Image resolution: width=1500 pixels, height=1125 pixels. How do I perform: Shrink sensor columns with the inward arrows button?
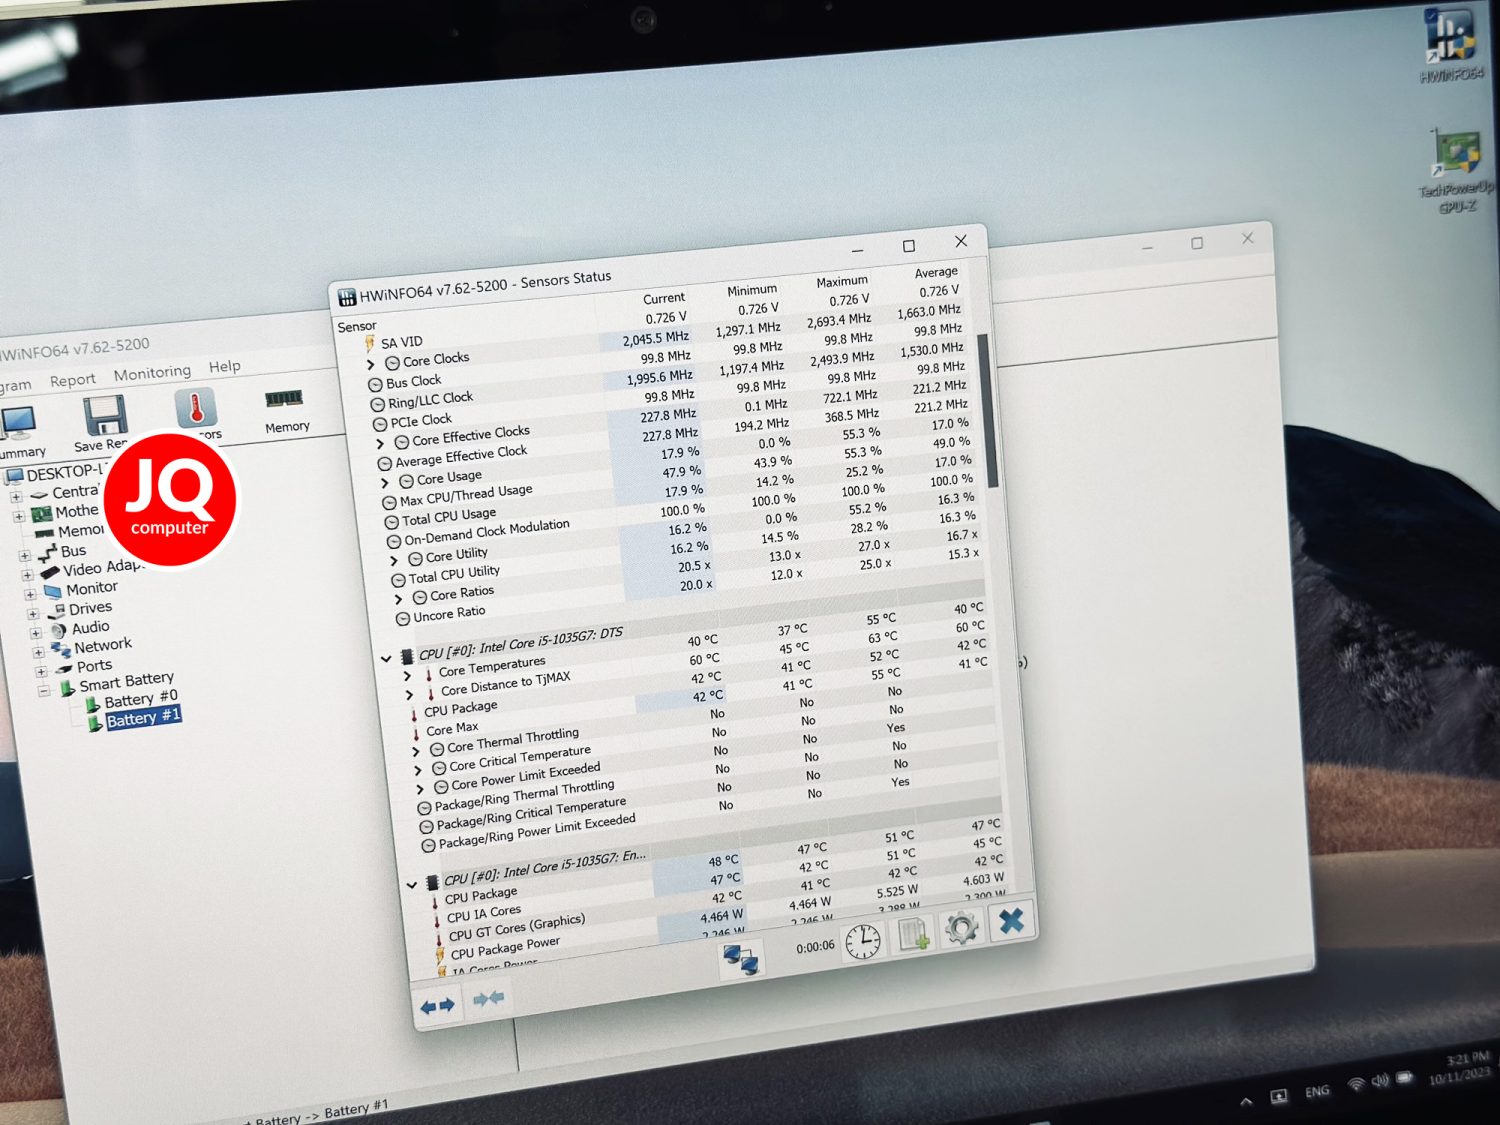pos(488,998)
